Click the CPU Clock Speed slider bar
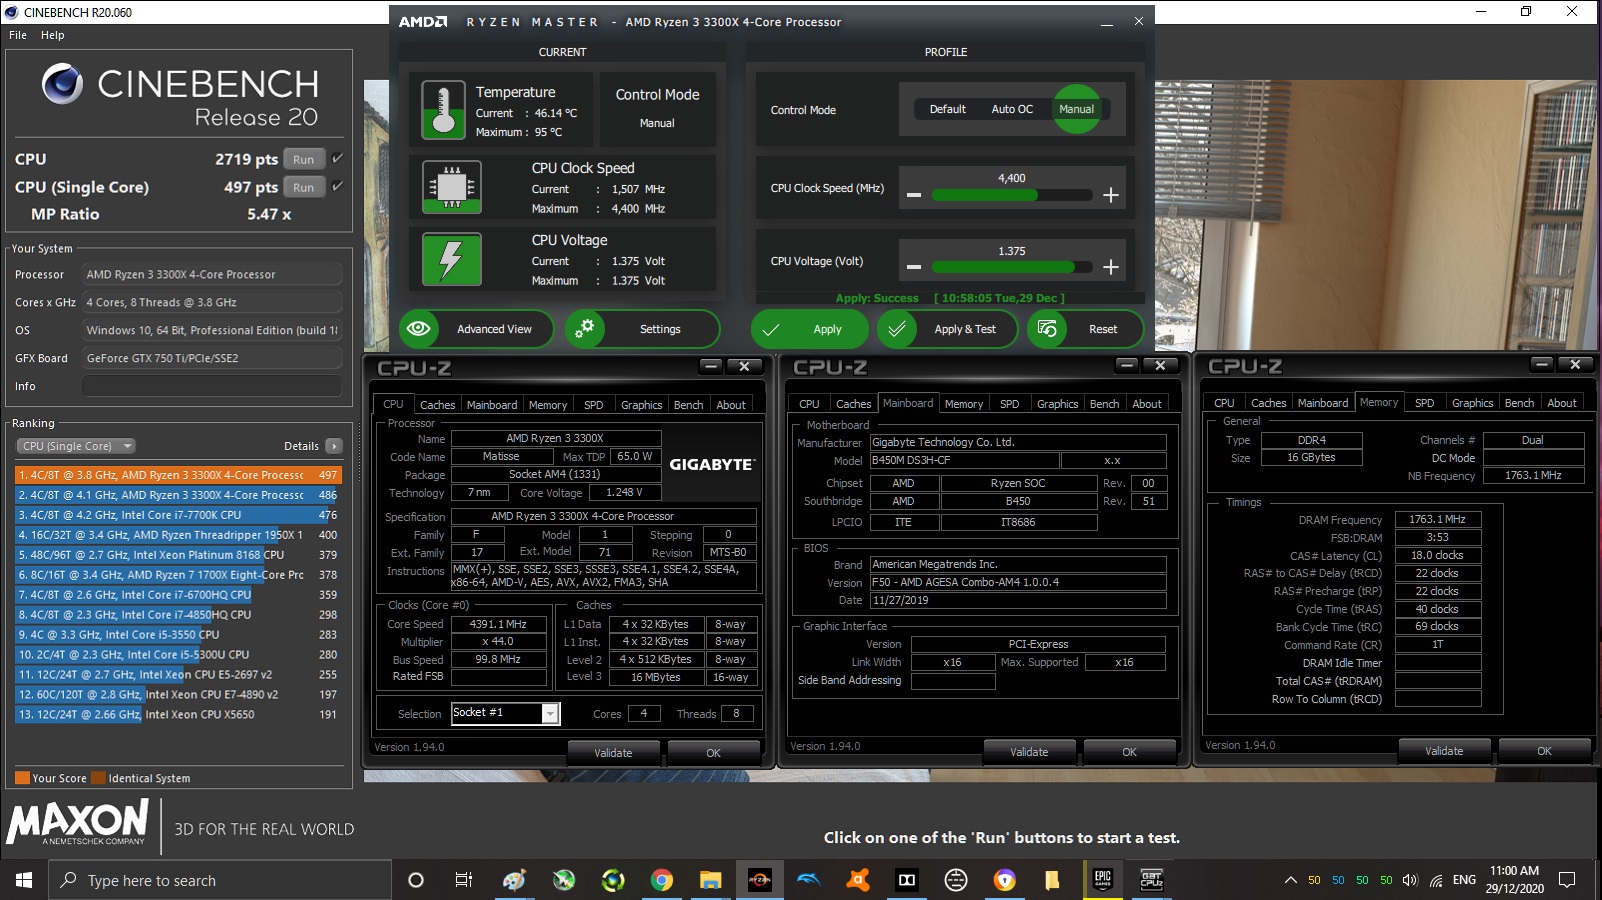 [x=1011, y=196]
